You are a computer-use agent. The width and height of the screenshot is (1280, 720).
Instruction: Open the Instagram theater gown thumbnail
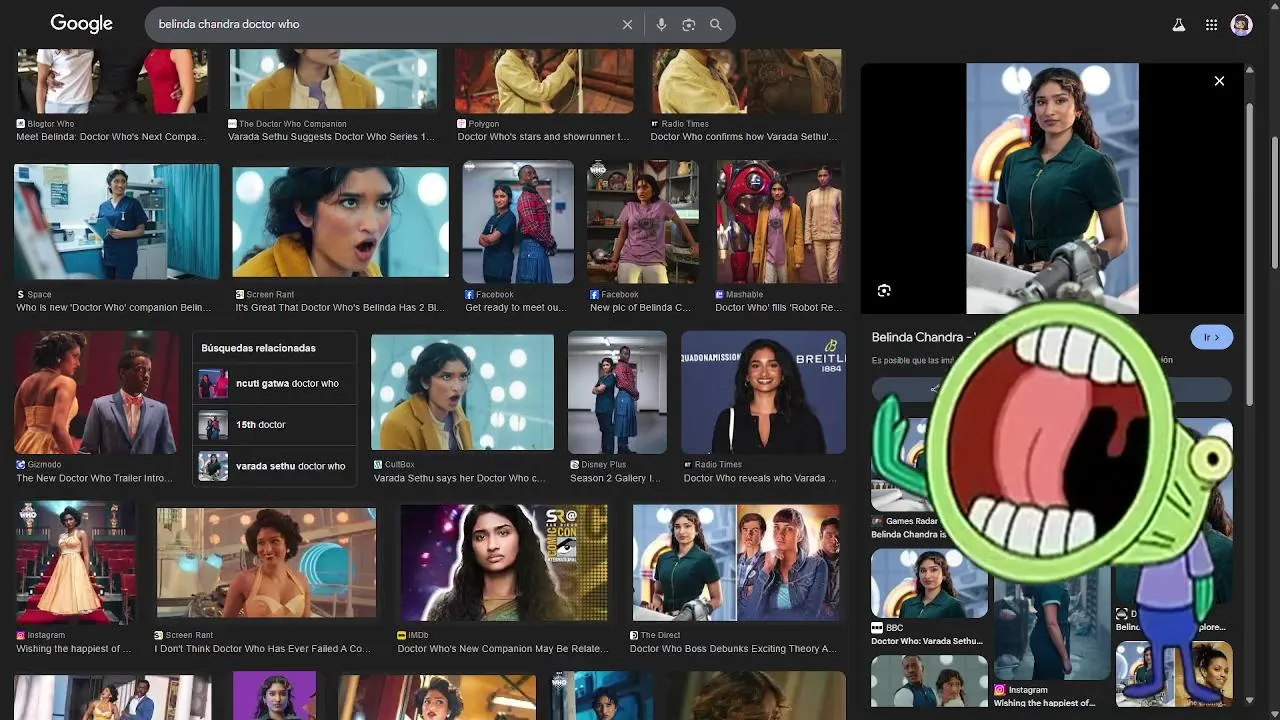pyautogui.click(x=75, y=562)
